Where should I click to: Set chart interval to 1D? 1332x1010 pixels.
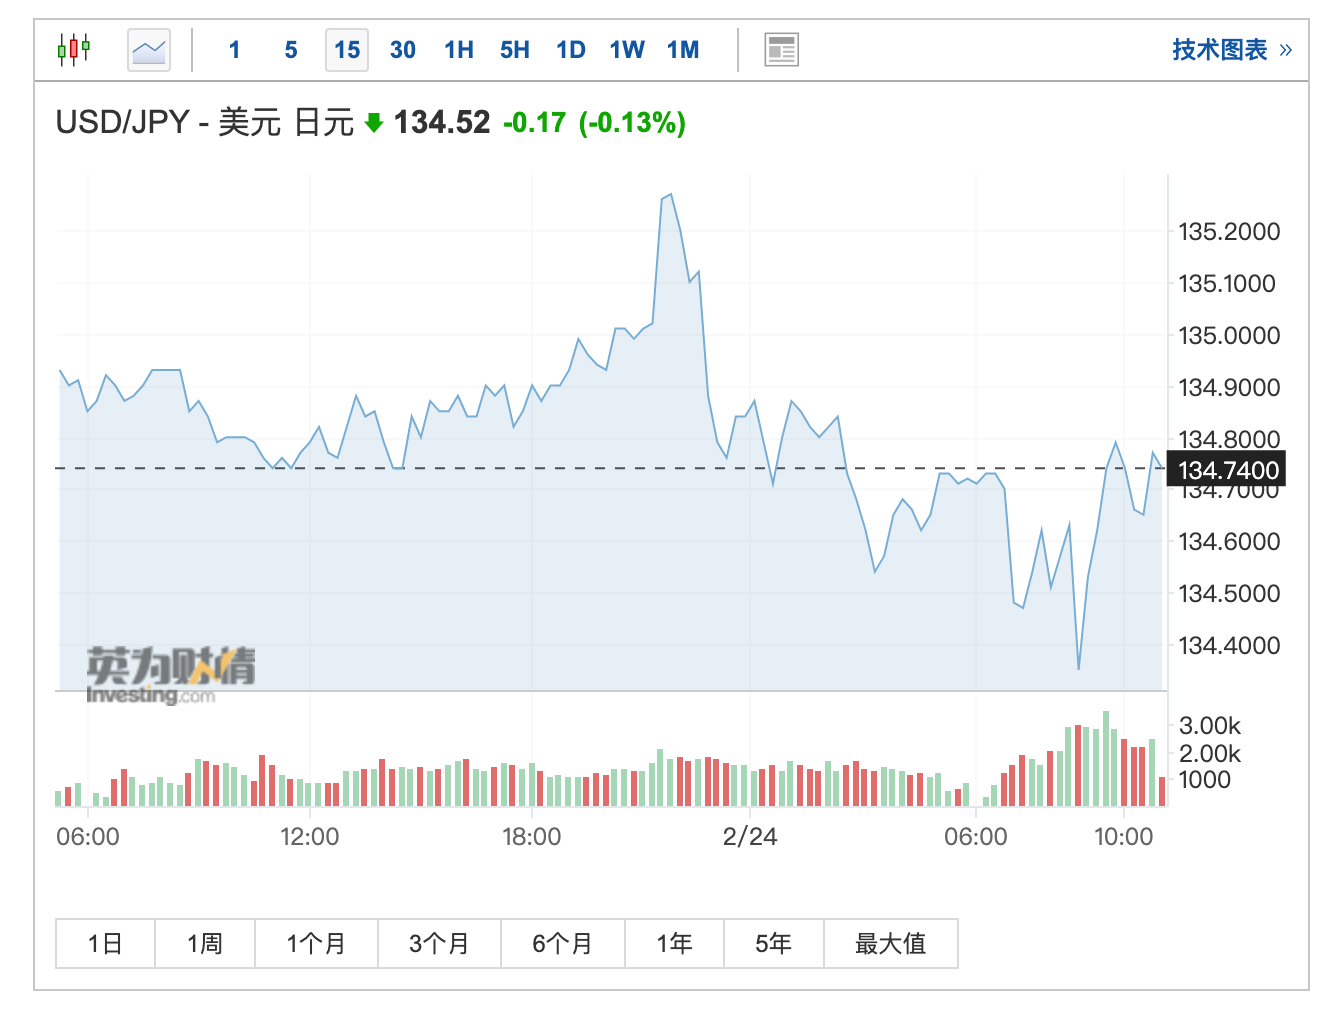571,50
